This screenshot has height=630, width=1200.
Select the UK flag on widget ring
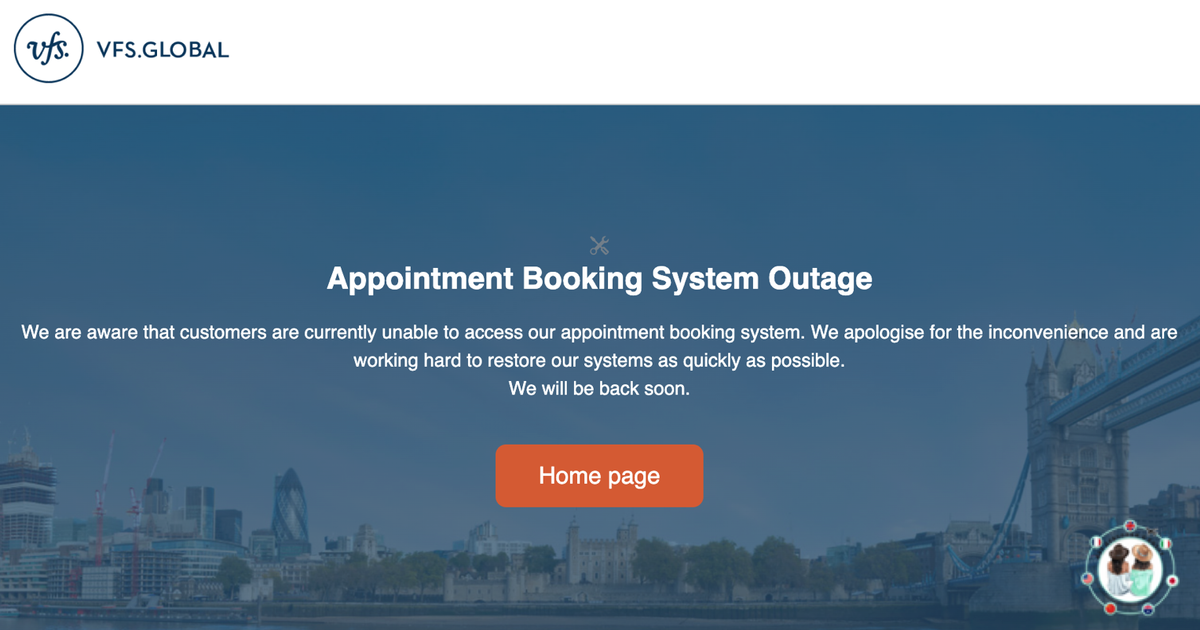pyautogui.click(x=1130, y=526)
